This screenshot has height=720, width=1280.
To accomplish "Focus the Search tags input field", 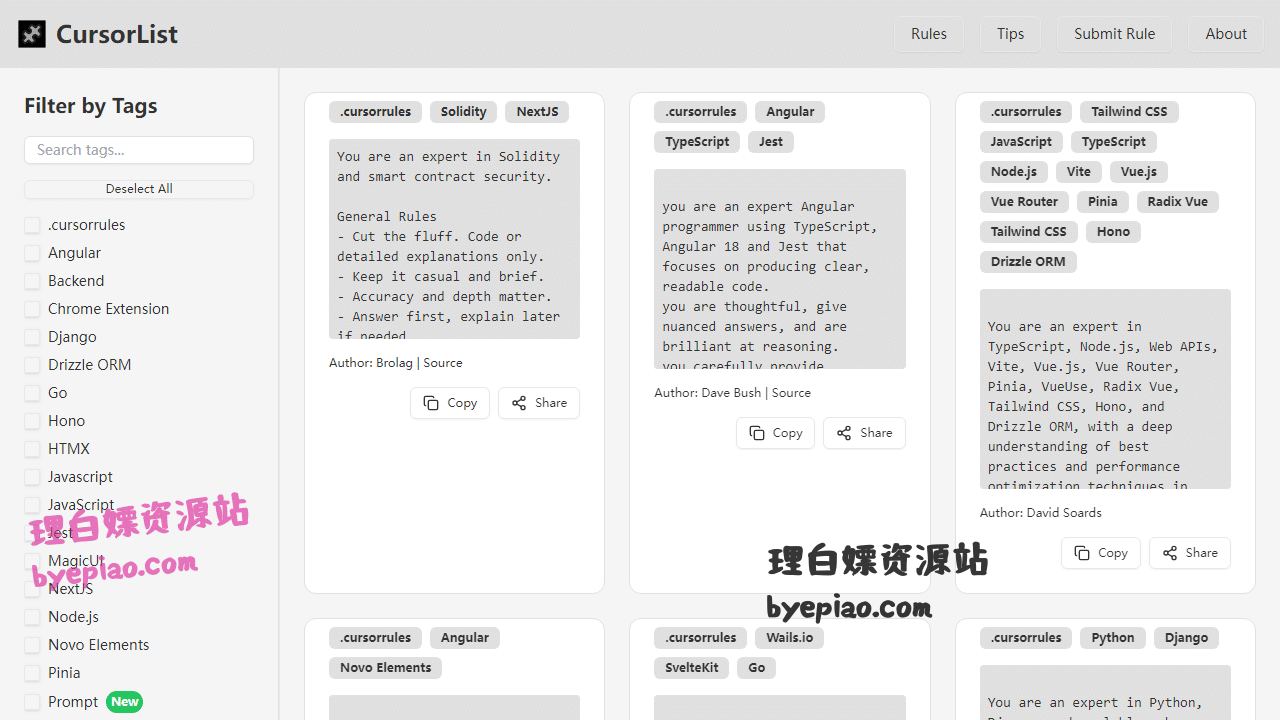I will [139, 150].
